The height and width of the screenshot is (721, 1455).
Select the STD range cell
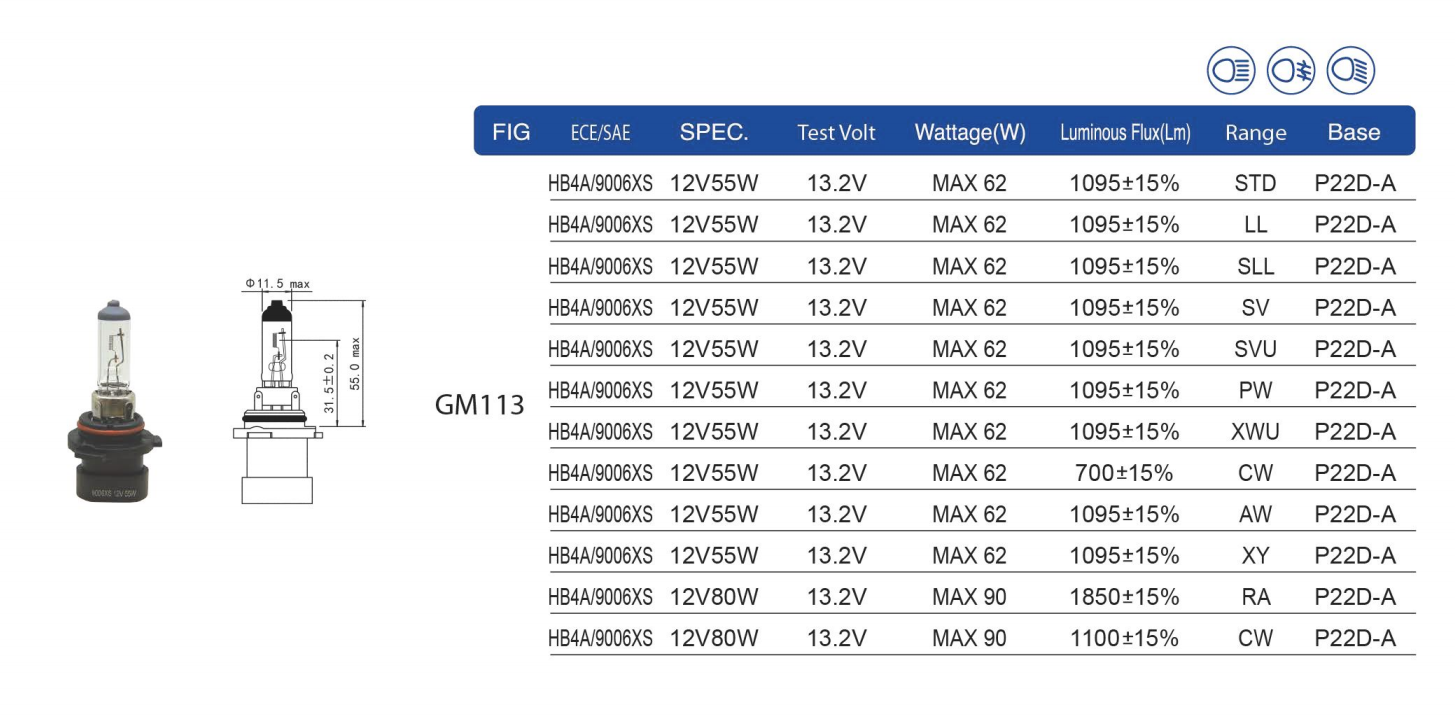tap(1255, 183)
